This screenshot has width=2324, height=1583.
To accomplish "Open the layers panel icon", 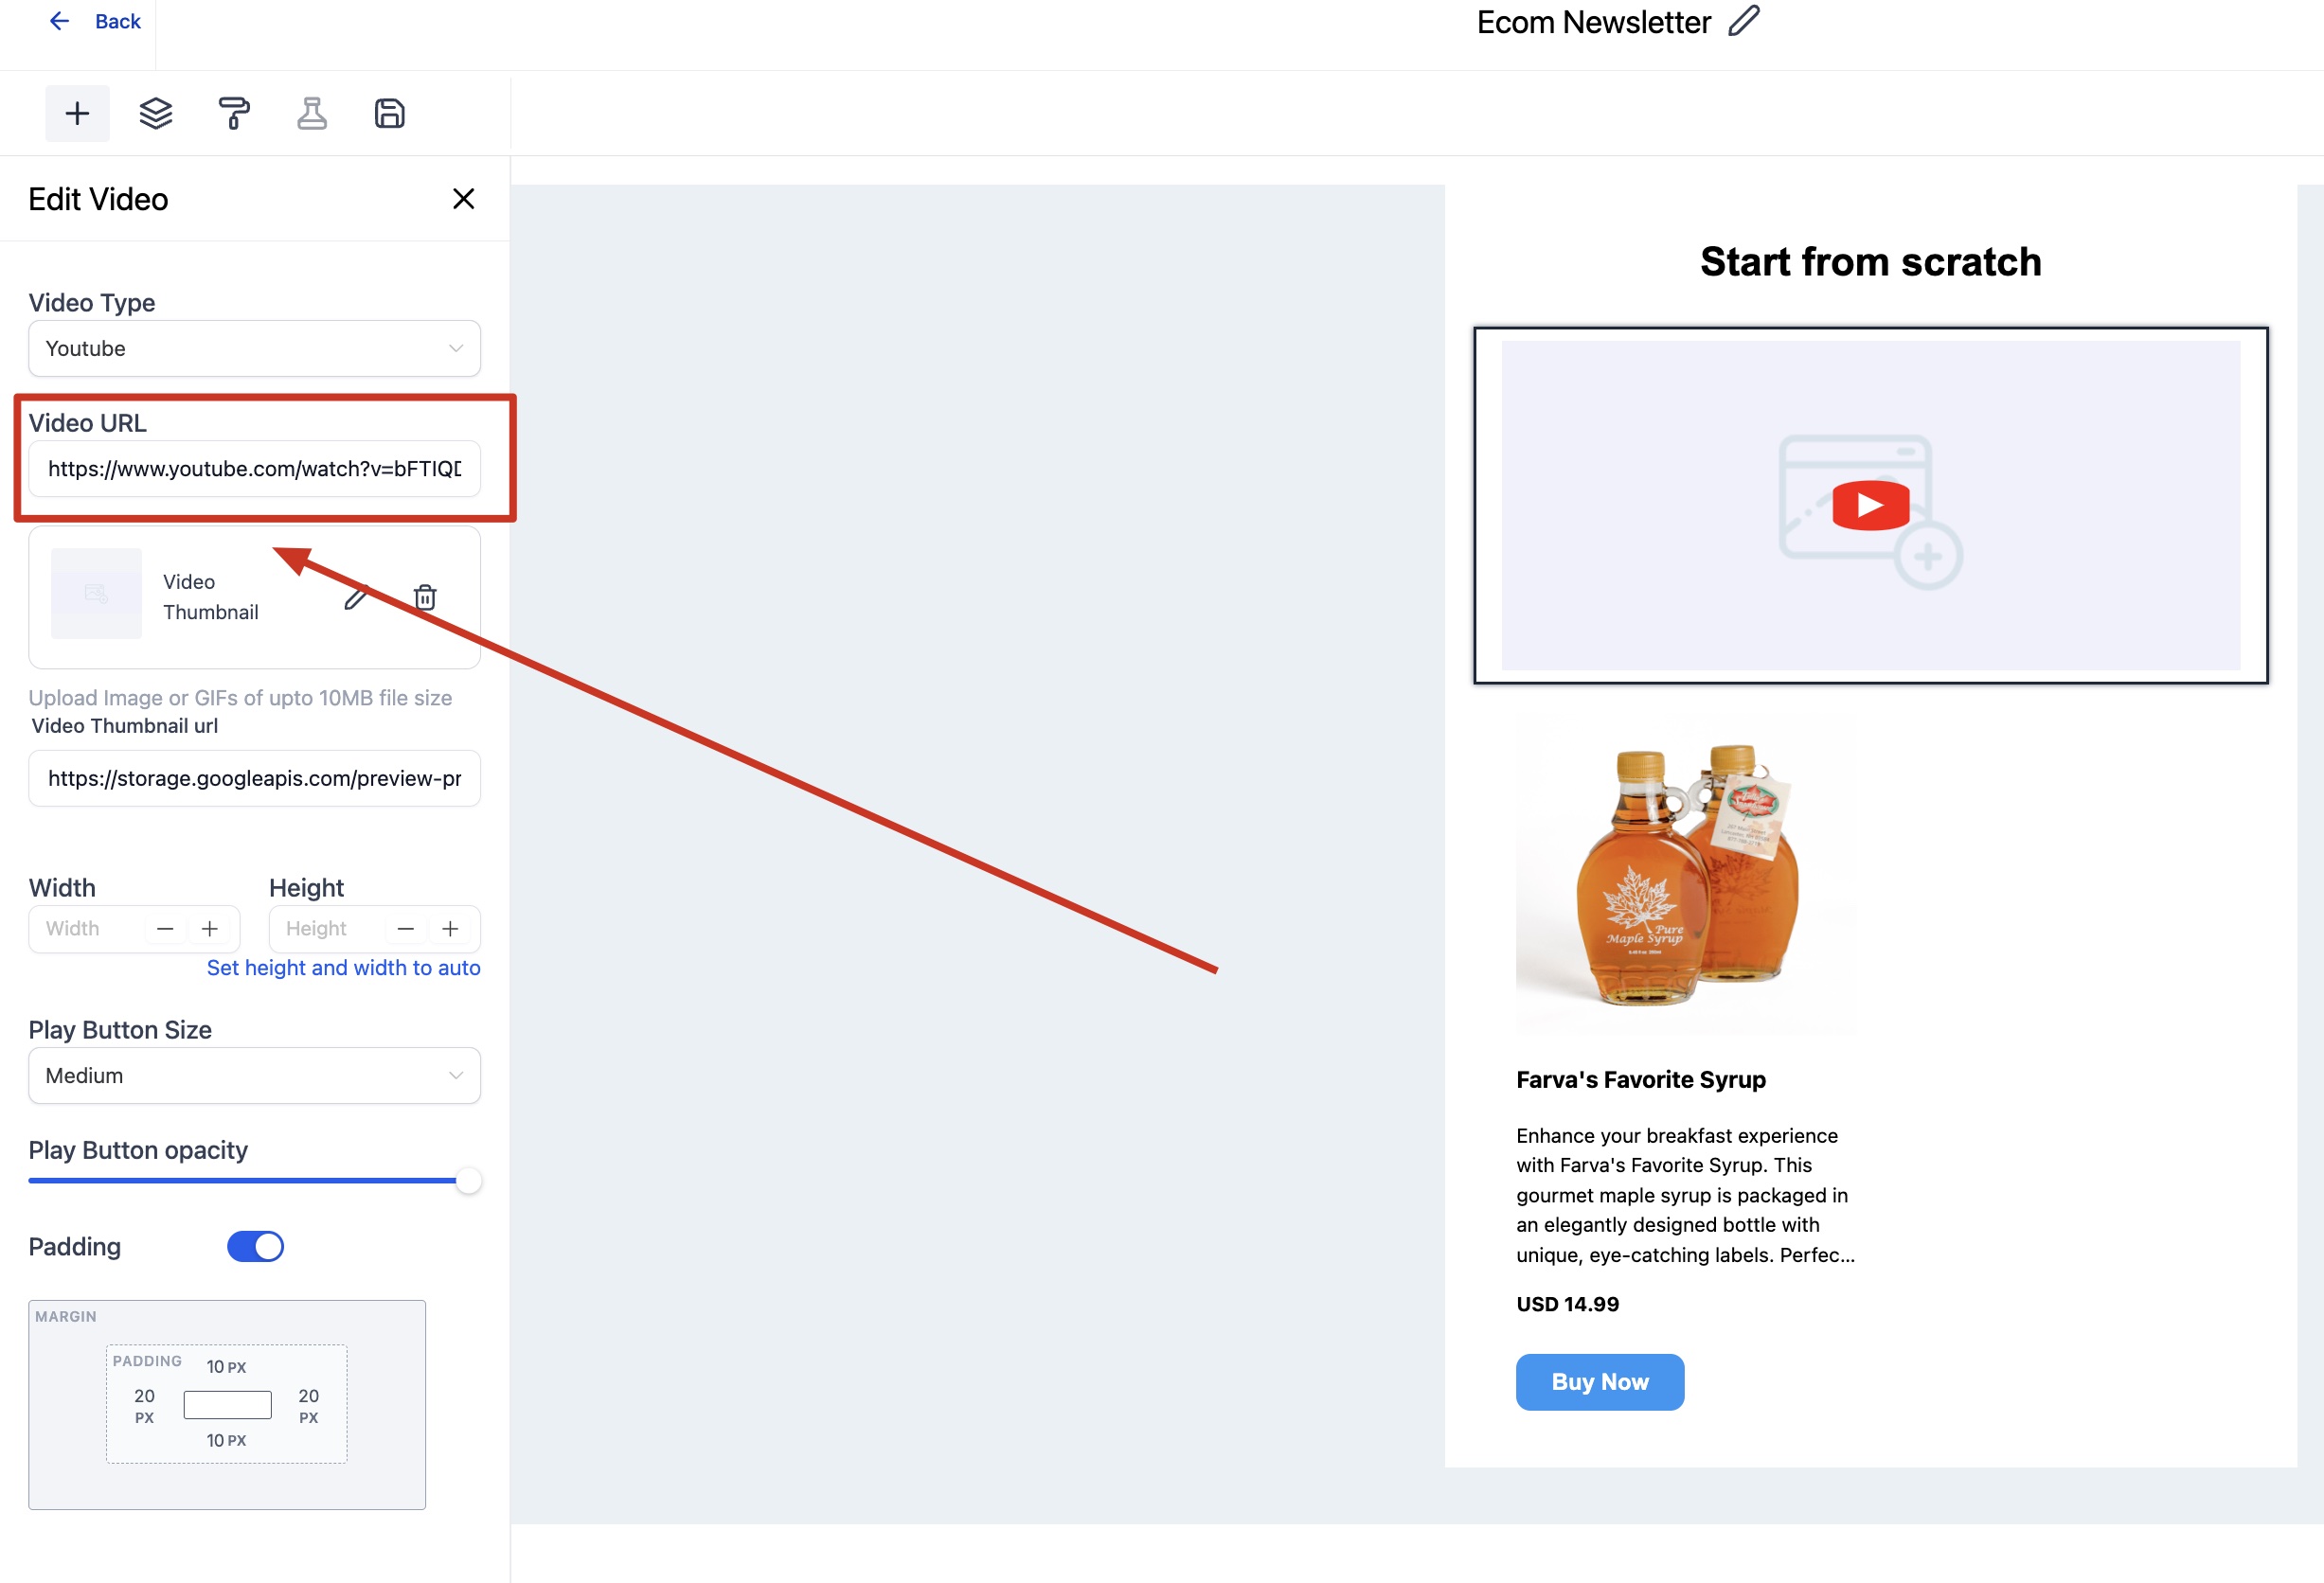I will [155, 113].
